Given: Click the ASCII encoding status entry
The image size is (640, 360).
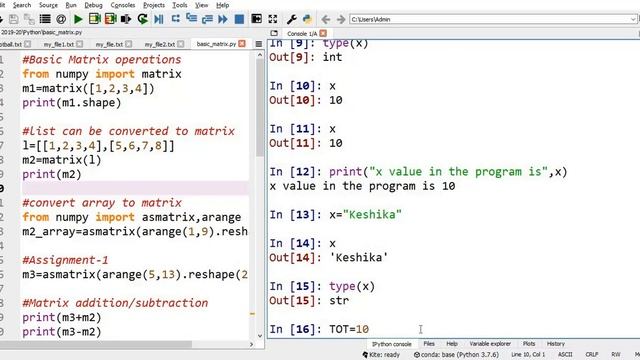Looking at the screenshot, I should pos(565,355).
